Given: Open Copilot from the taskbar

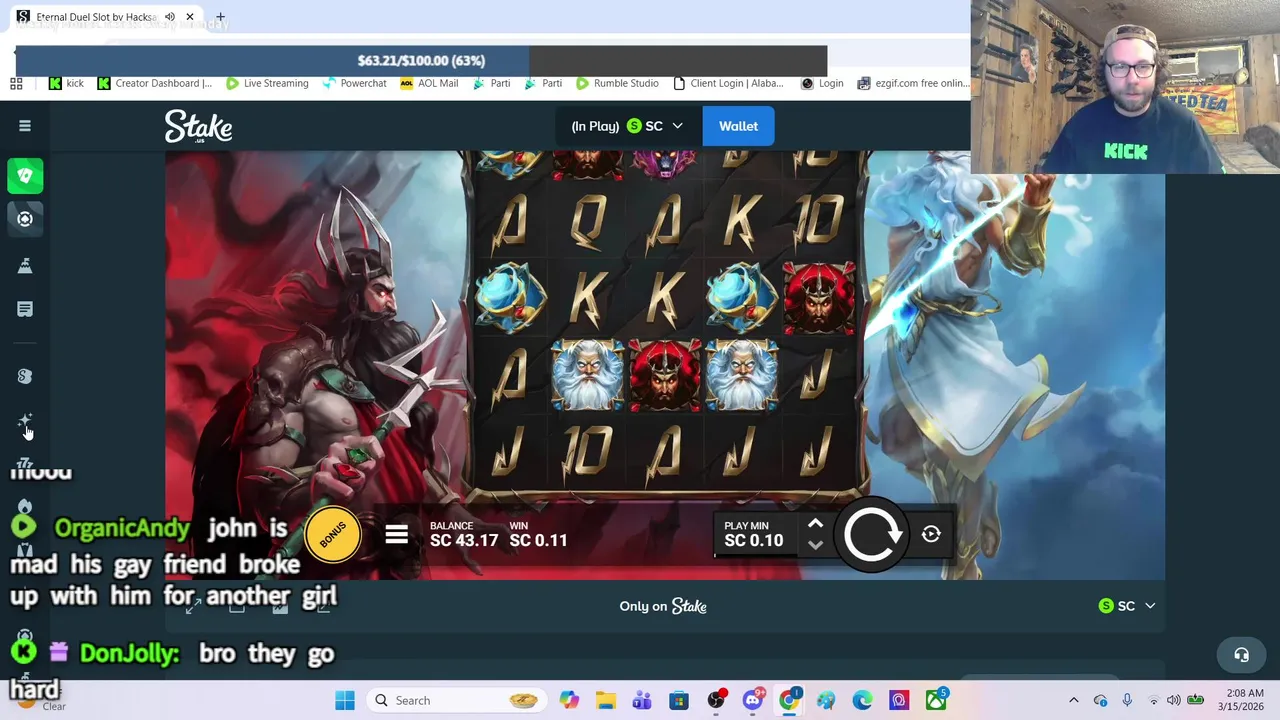Looking at the screenshot, I should click(x=569, y=700).
